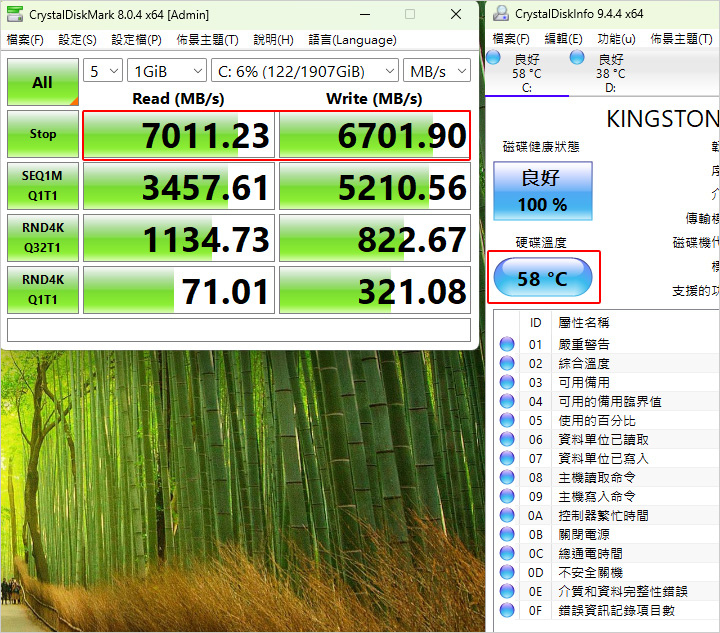Click status orb for attribute 08 主機讀取命令
Screen dimensions: 720x633
tap(507, 477)
